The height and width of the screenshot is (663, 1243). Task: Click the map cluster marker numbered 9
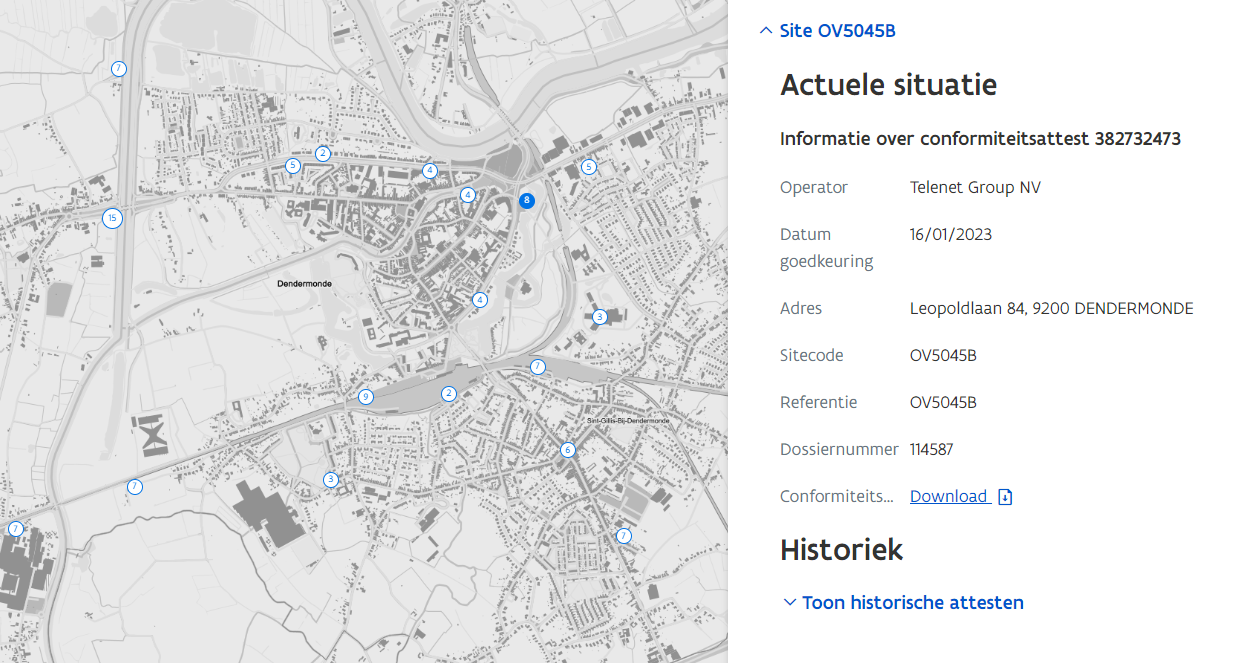click(x=366, y=397)
